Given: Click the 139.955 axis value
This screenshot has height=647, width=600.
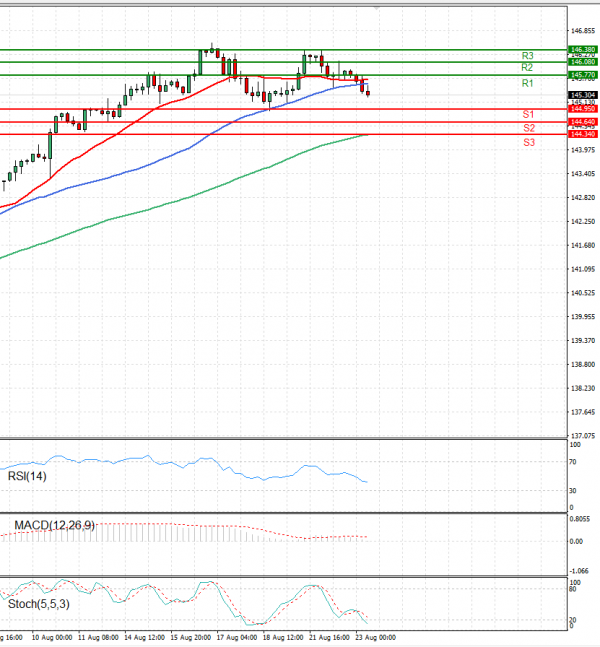Looking at the screenshot, I should pyautogui.click(x=583, y=316).
